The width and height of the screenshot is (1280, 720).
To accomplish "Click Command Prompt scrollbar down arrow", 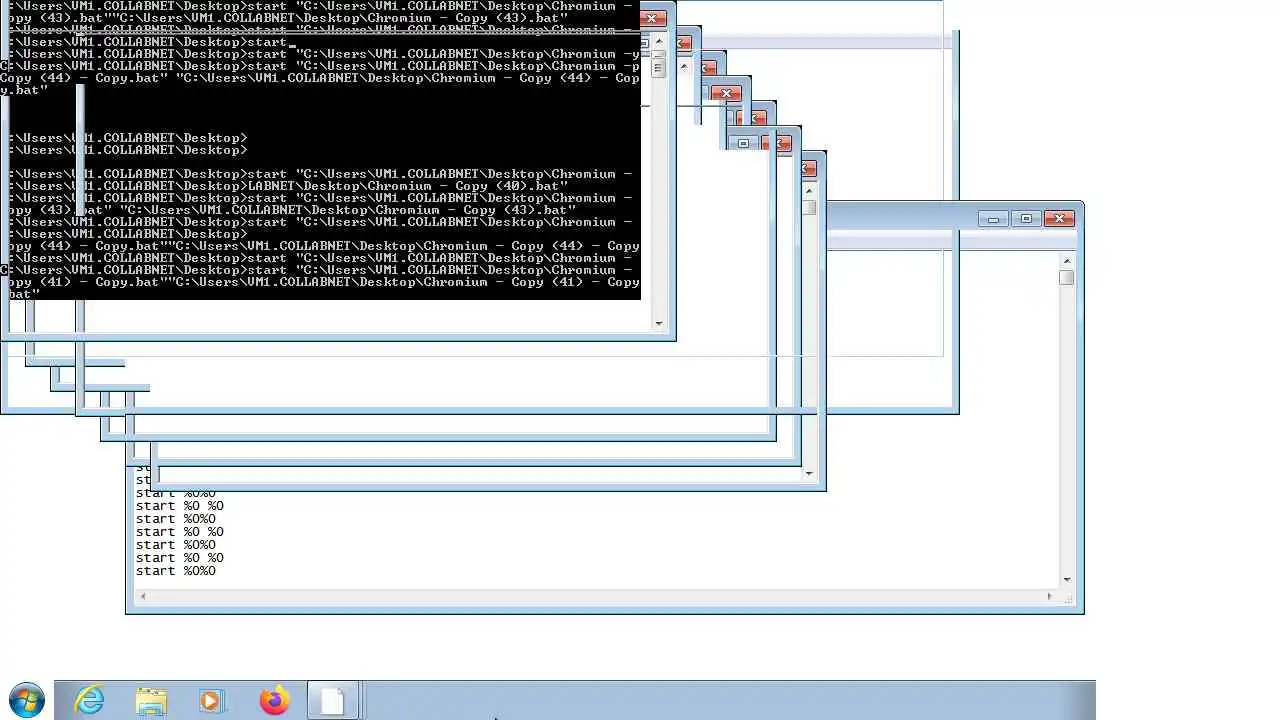I will point(658,323).
